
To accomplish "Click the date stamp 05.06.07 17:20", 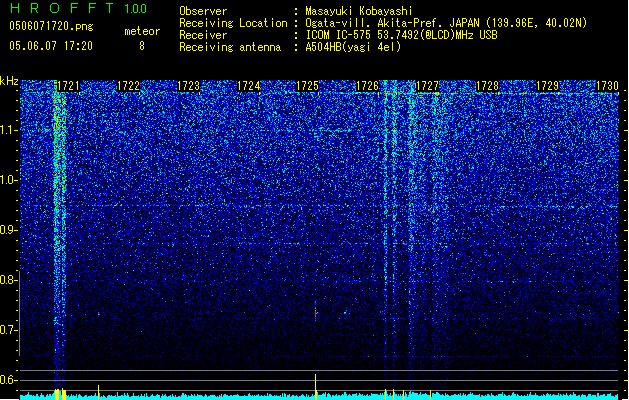I will coord(51,46).
